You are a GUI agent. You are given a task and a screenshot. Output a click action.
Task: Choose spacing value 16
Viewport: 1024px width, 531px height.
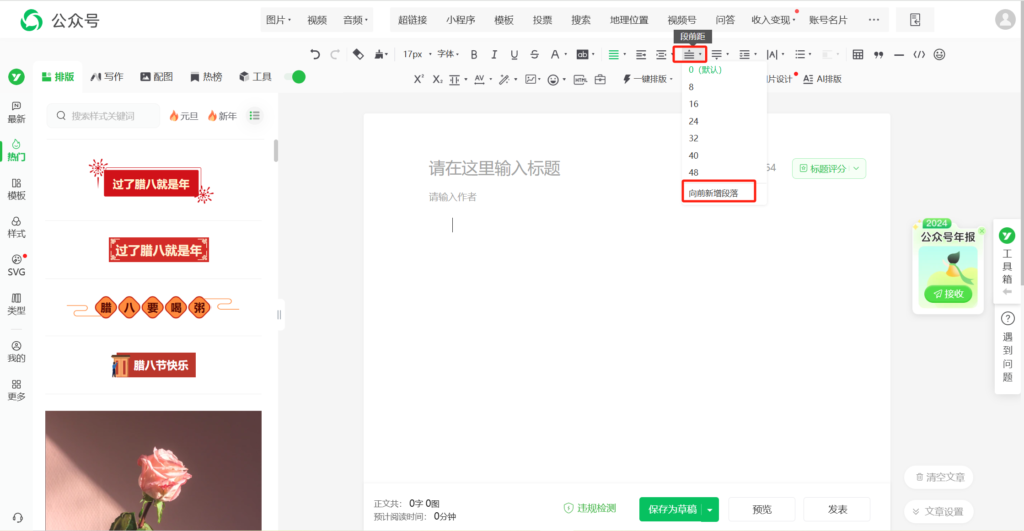[x=694, y=104]
